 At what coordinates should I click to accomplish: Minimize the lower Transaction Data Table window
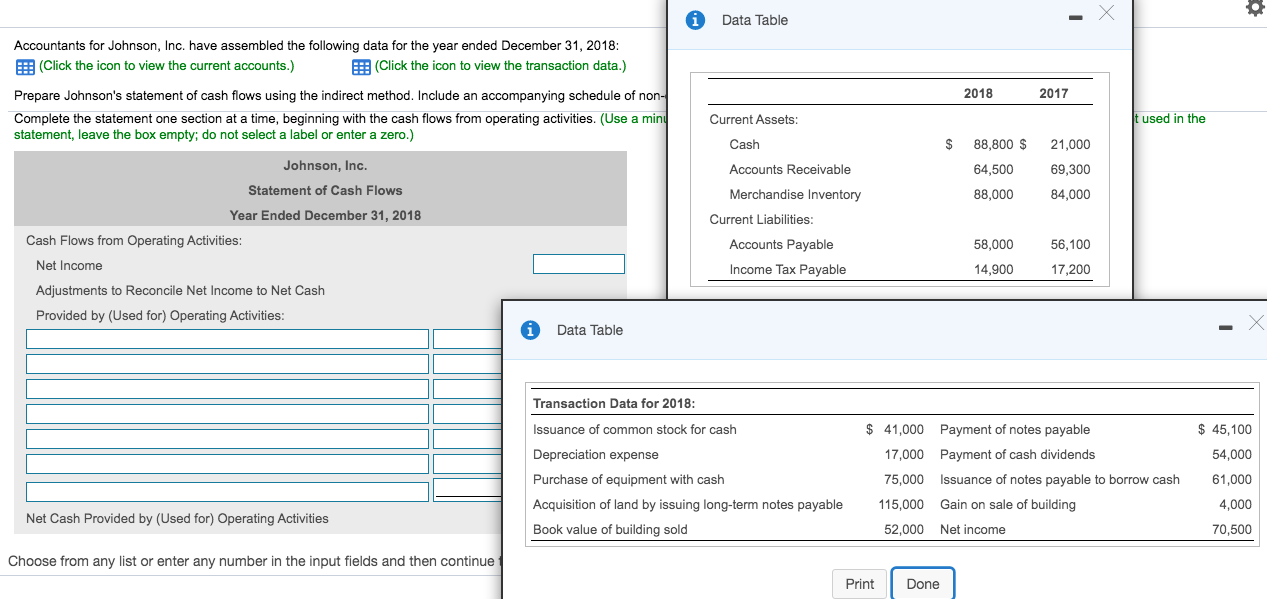(x=1226, y=327)
